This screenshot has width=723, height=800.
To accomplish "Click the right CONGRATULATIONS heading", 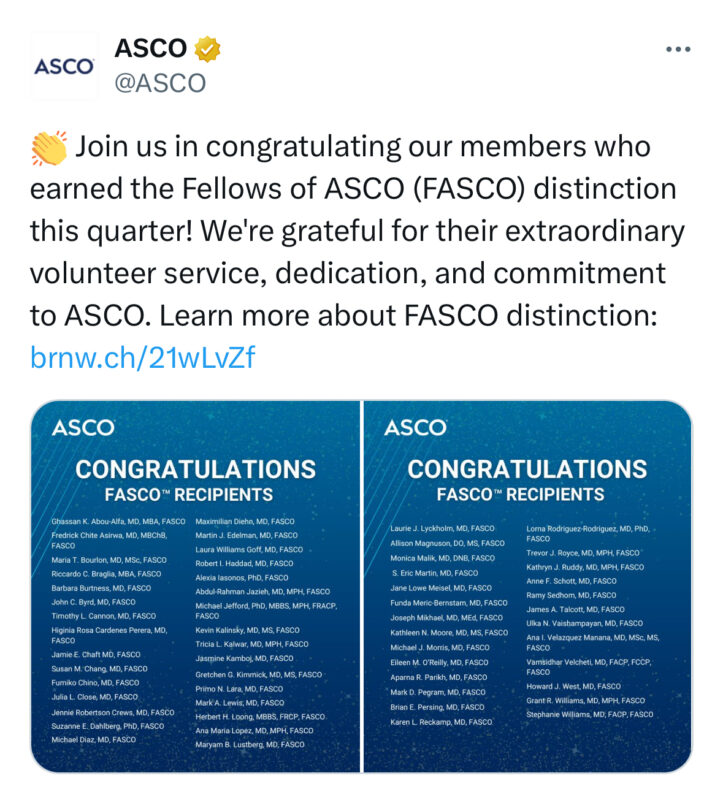I will (x=527, y=469).
